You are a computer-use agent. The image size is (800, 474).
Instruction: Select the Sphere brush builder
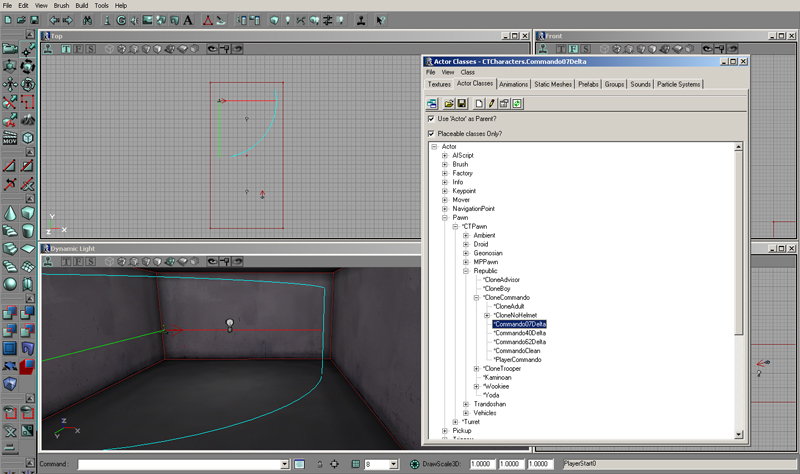click(10, 284)
